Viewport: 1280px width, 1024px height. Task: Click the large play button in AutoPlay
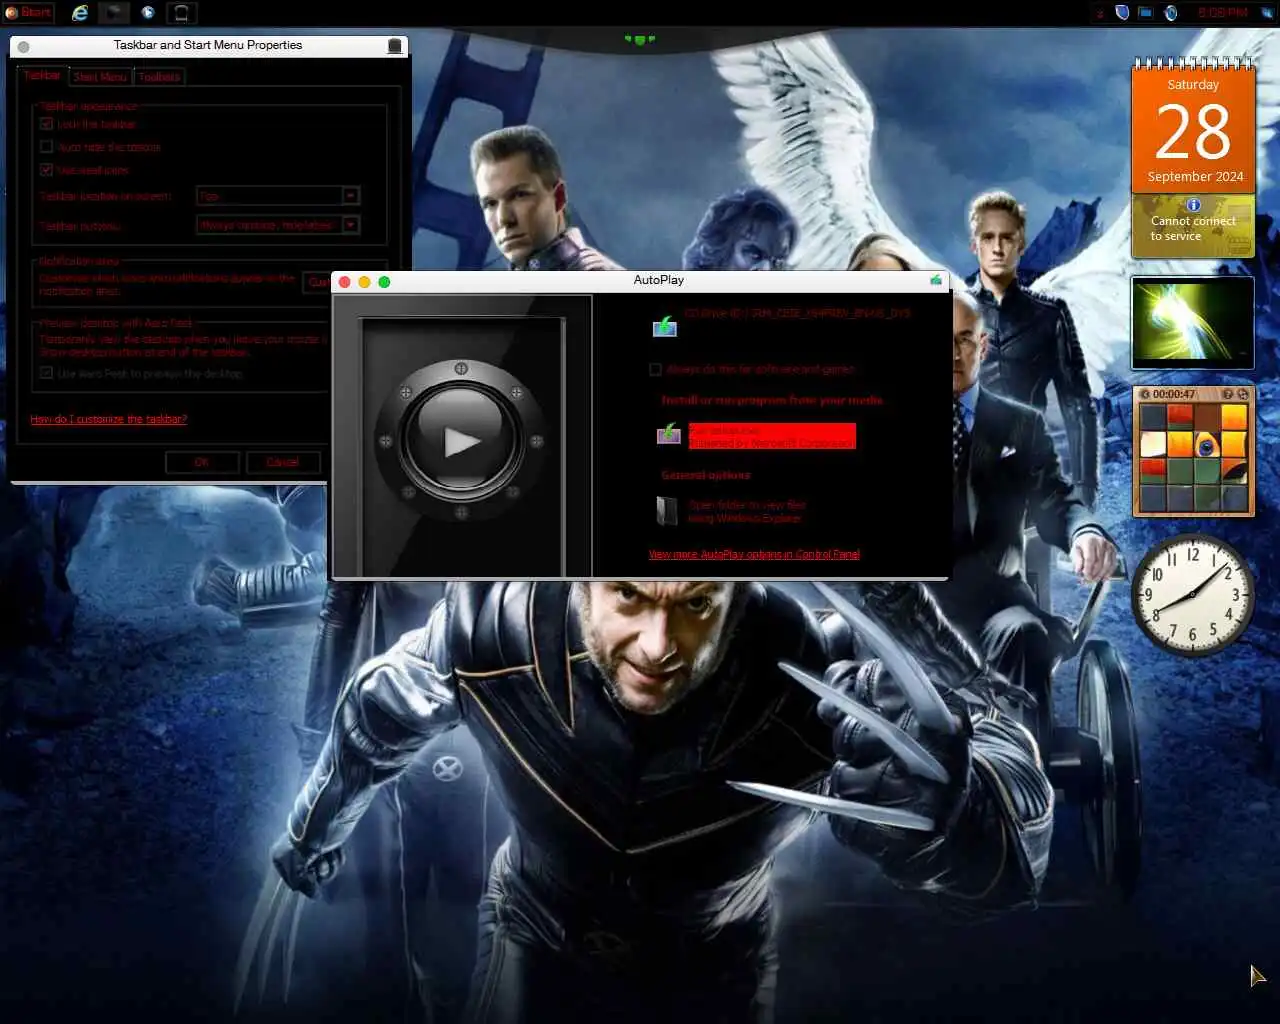(x=461, y=441)
